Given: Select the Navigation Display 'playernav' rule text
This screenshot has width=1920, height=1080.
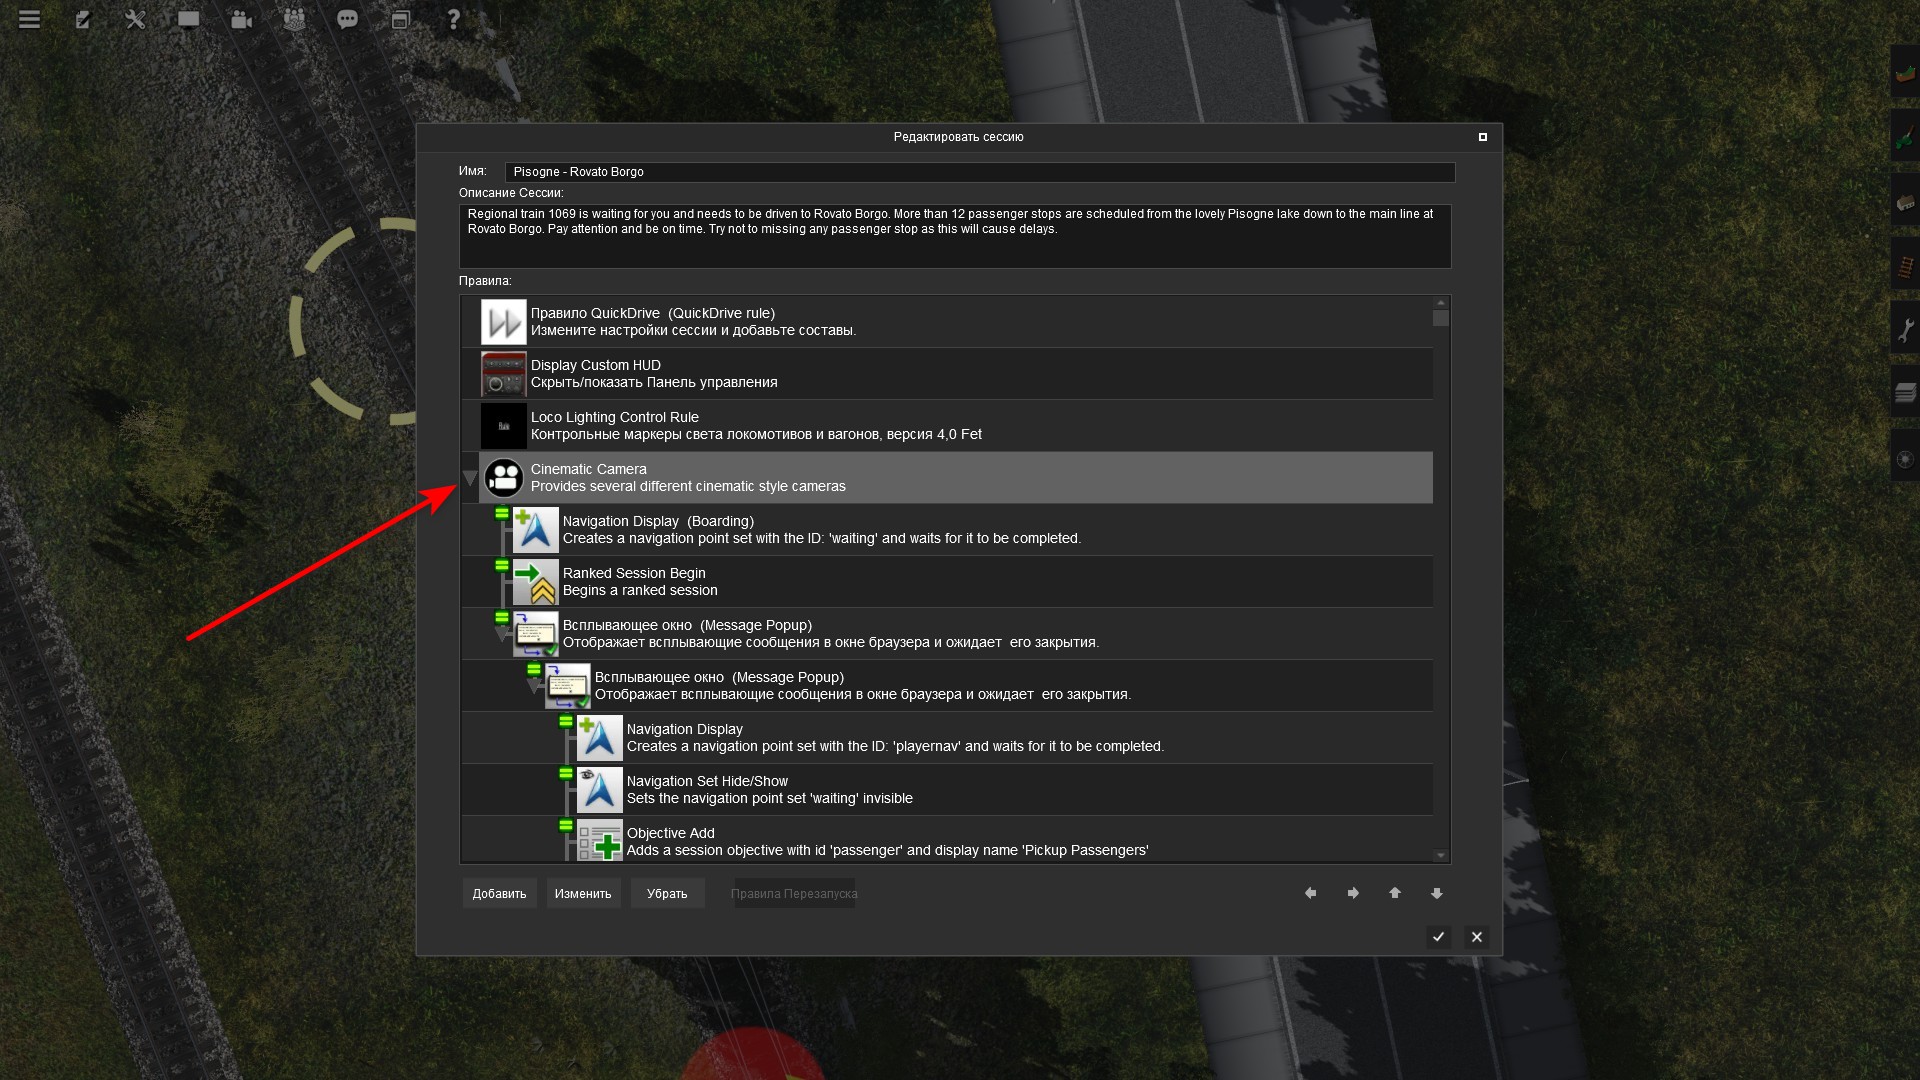Looking at the screenshot, I should 895,738.
